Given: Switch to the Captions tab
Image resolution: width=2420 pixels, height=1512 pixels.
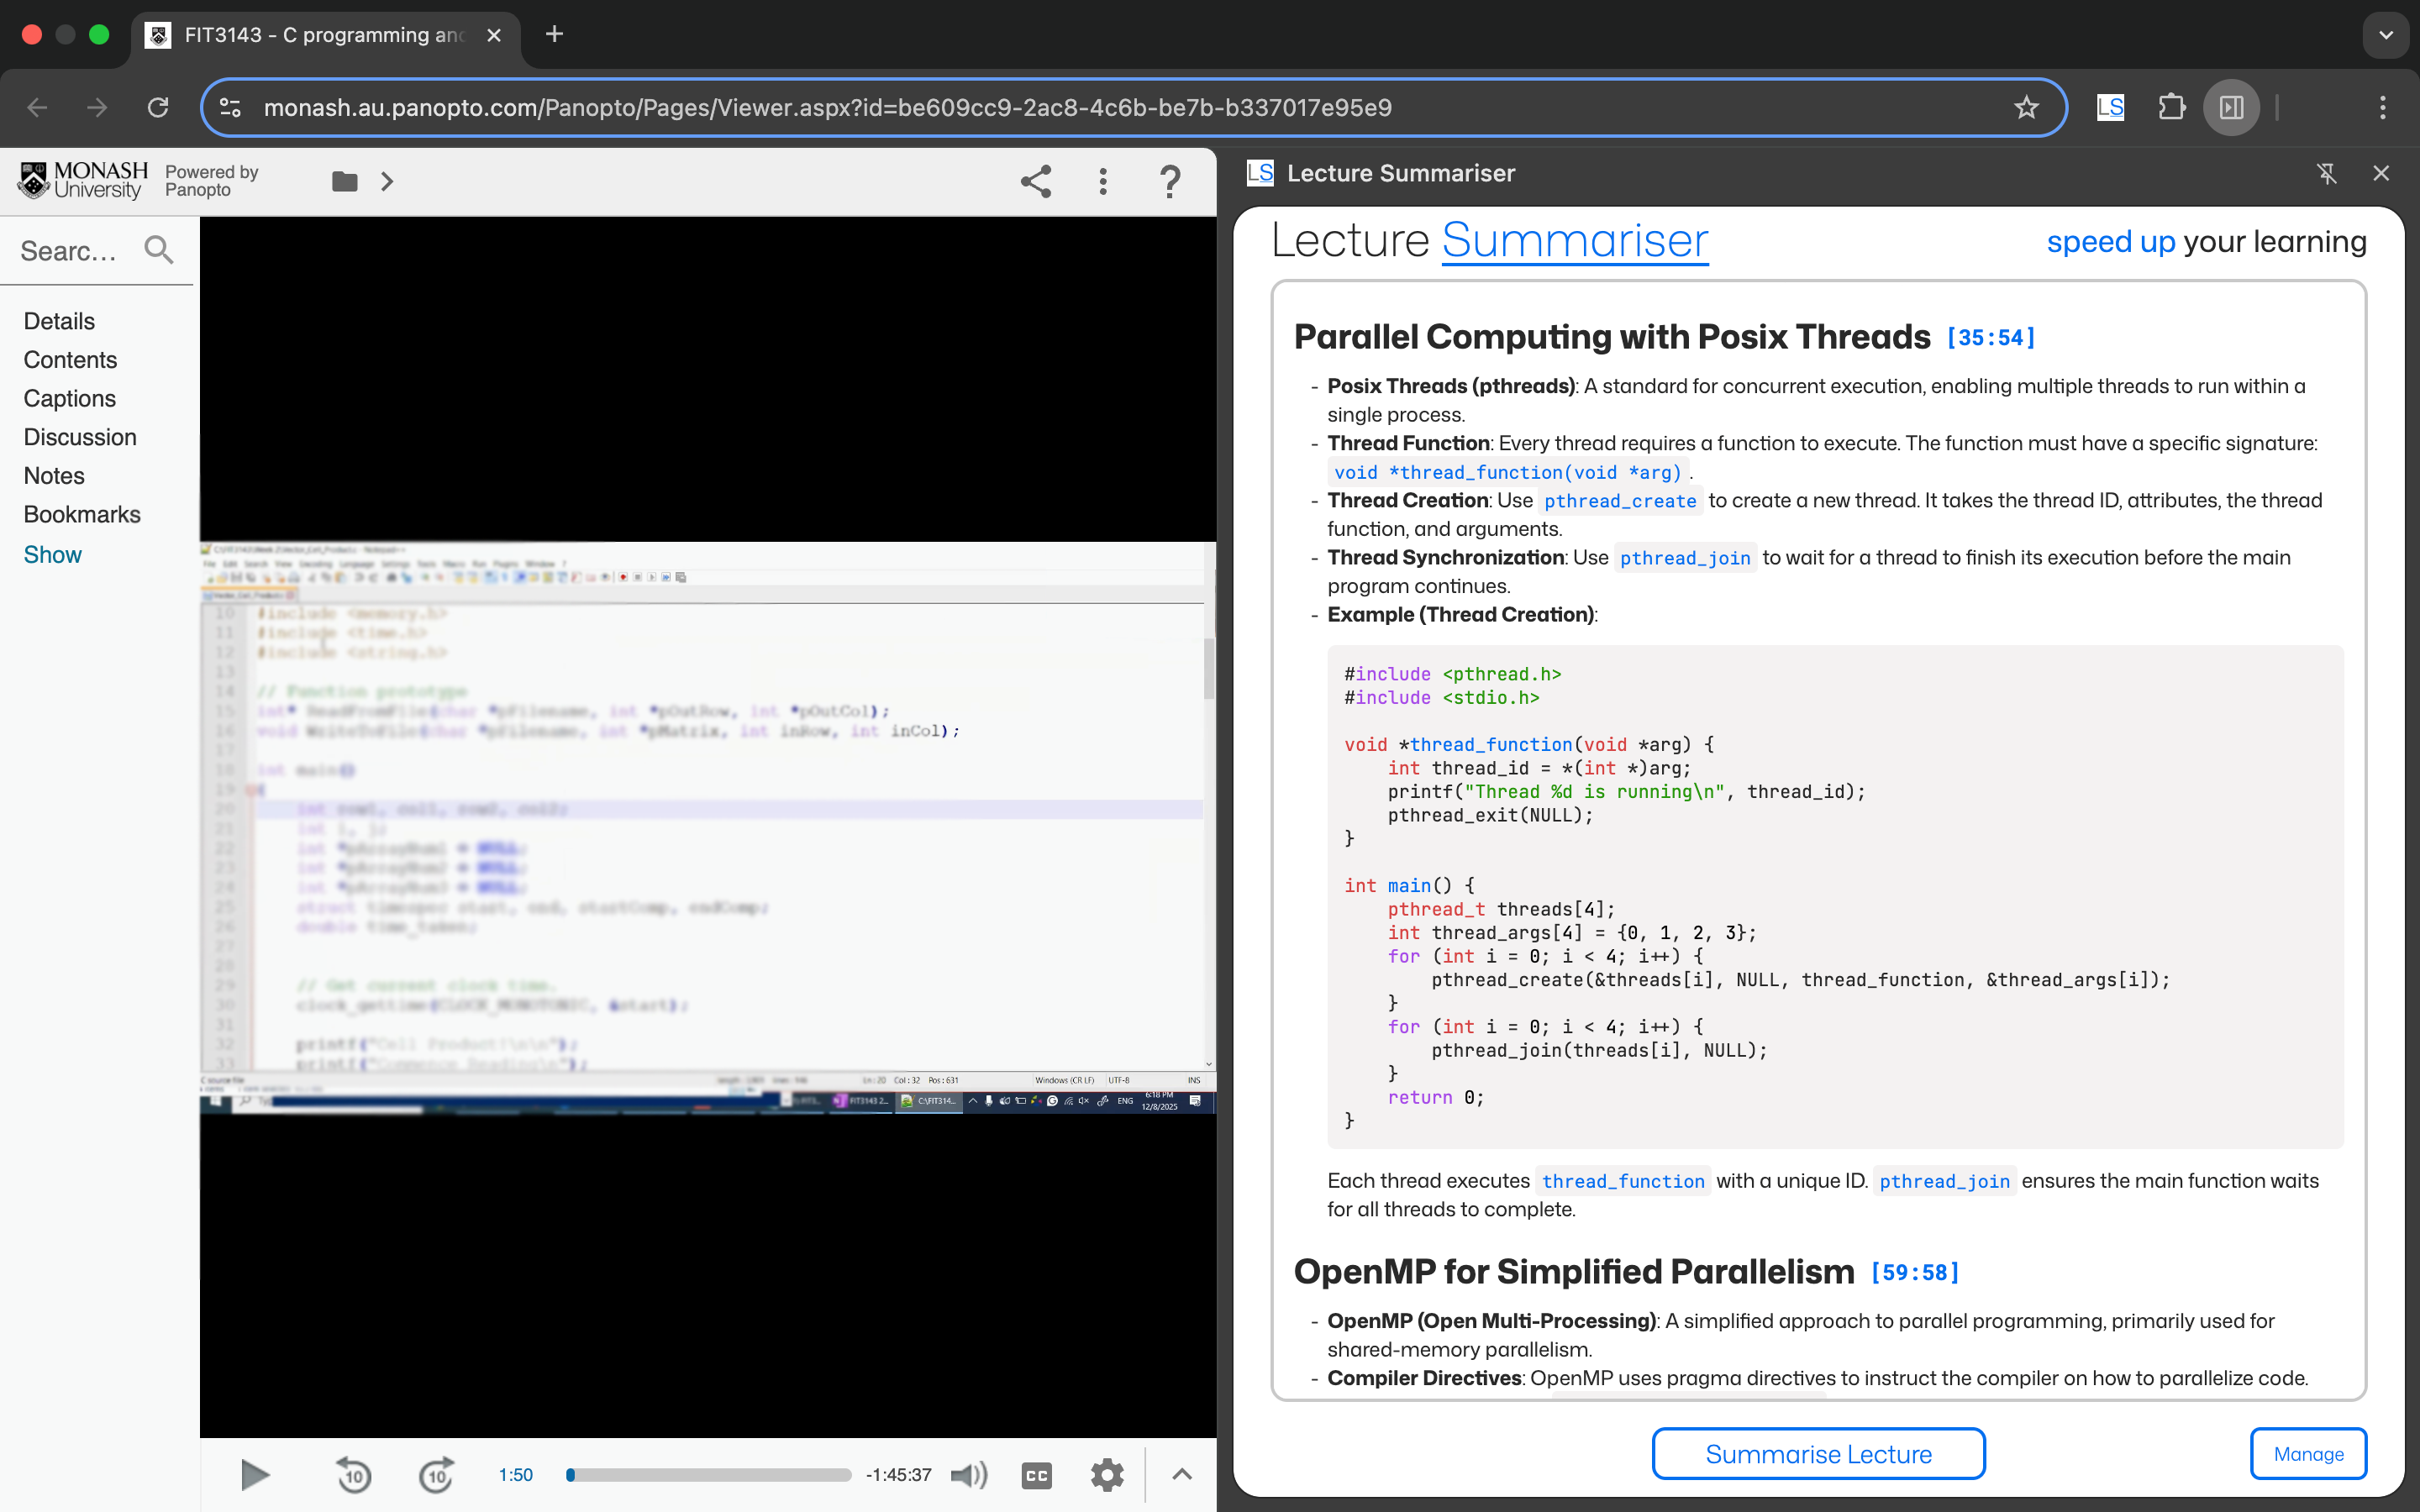Looking at the screenshot, I should [x=69, y=398].
